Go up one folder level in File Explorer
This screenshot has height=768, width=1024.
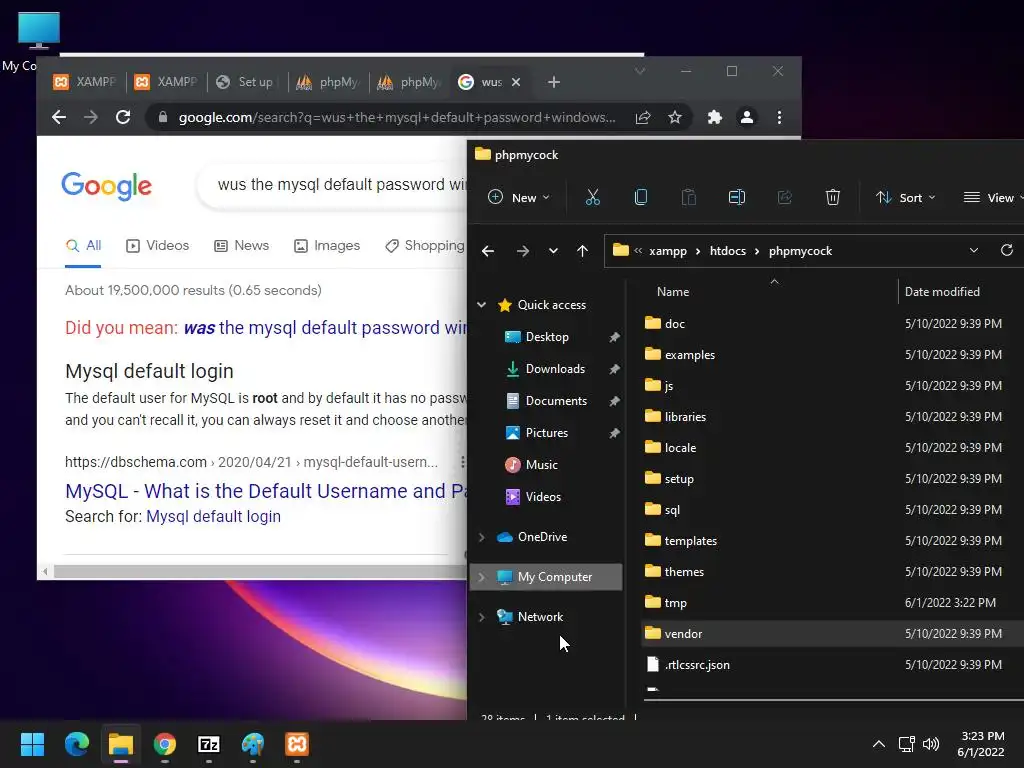583,251
